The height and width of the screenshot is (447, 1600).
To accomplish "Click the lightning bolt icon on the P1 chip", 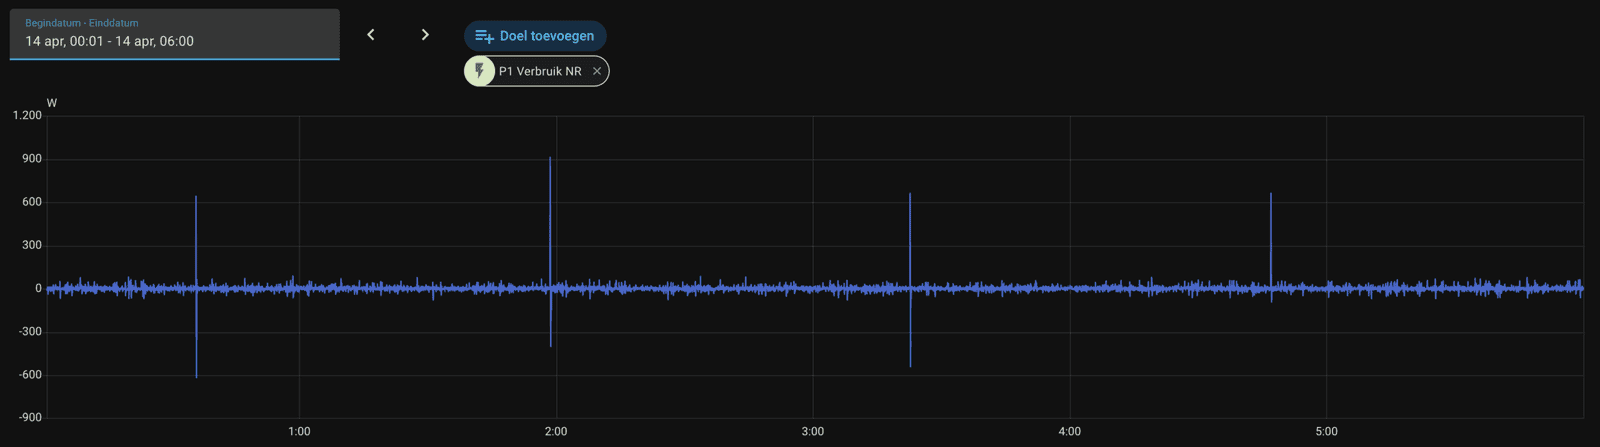I will point(480,71).
